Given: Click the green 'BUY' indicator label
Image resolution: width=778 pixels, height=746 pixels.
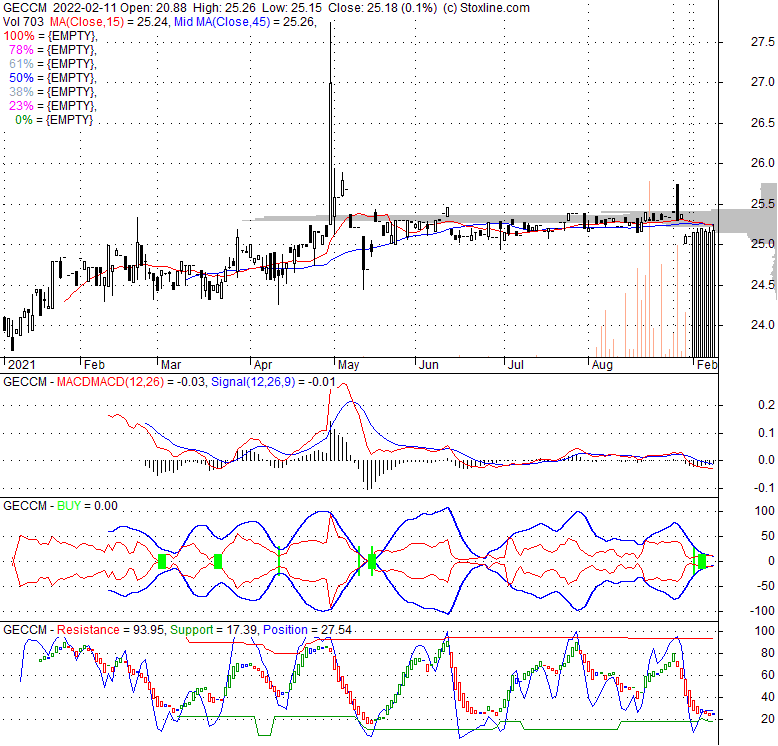Looking at the screenshot, I should [69, 506].
